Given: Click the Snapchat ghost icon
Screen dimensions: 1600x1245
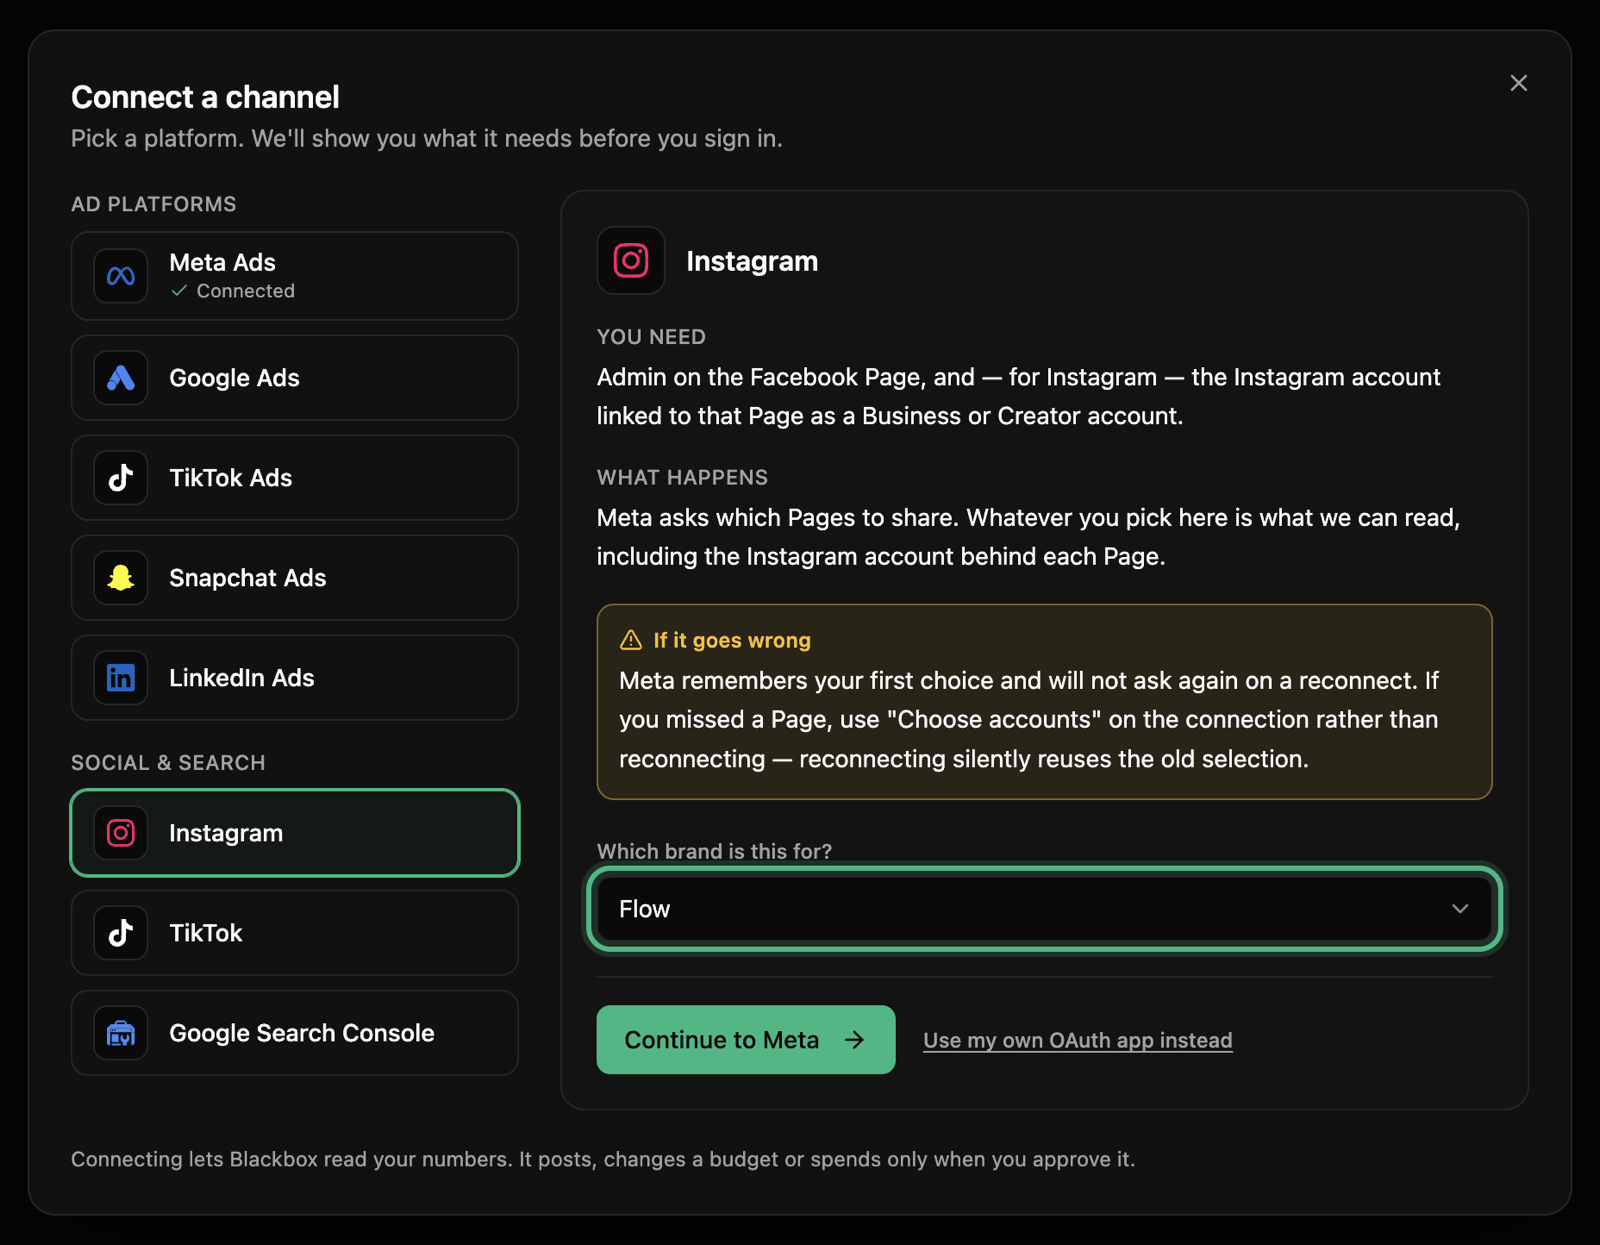Looking at the screenshot, I should 121,578.
